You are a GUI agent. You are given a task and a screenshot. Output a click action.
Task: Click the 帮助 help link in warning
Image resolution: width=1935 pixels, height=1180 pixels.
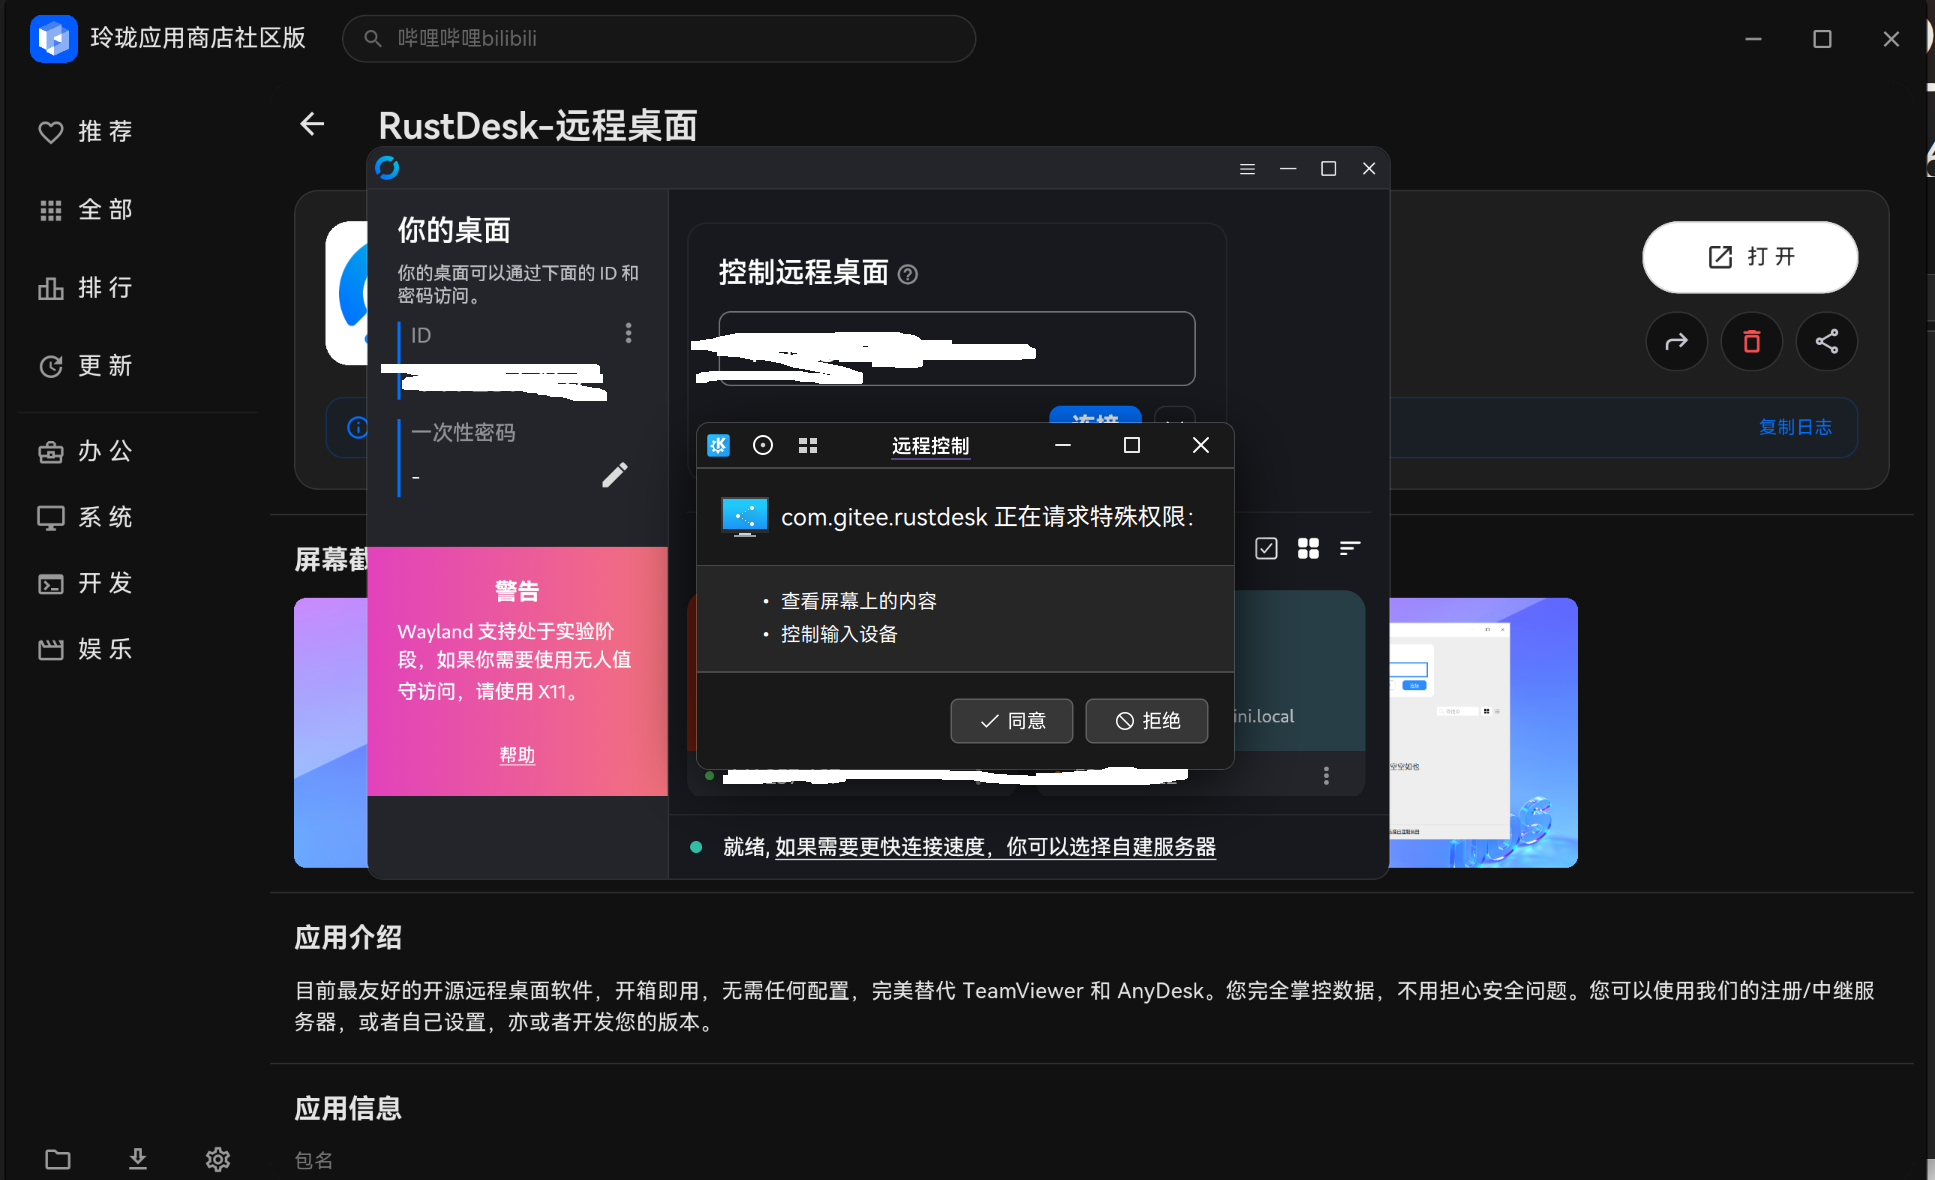click(517, 755)
